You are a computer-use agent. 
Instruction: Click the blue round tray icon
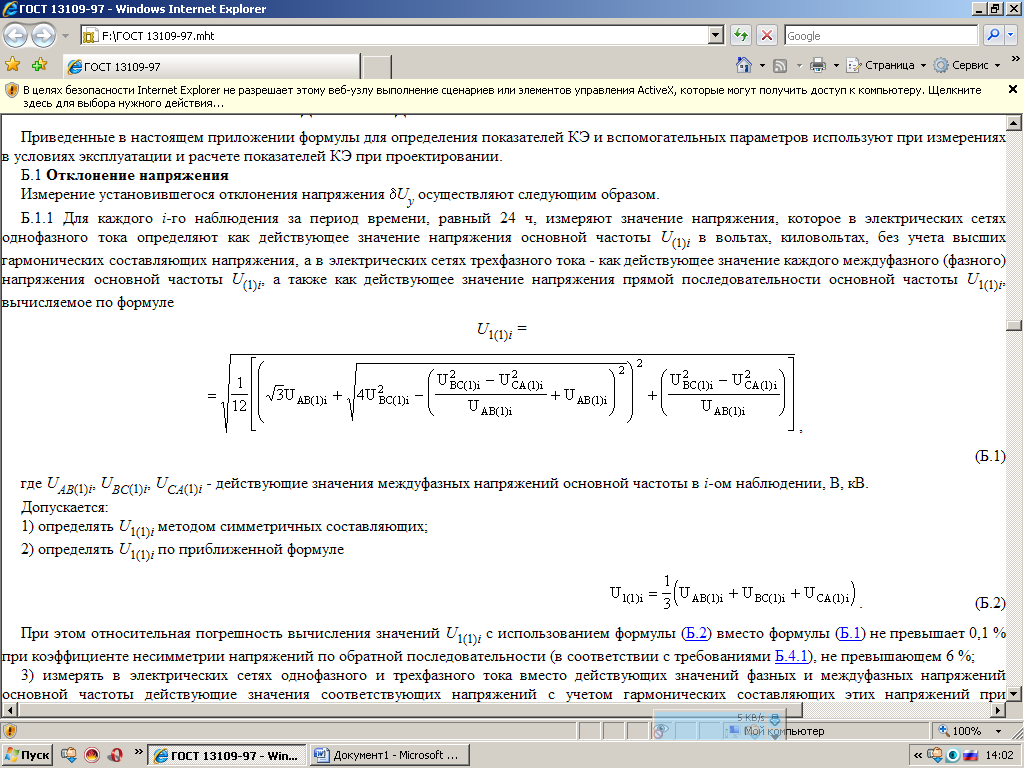point(953,756)
